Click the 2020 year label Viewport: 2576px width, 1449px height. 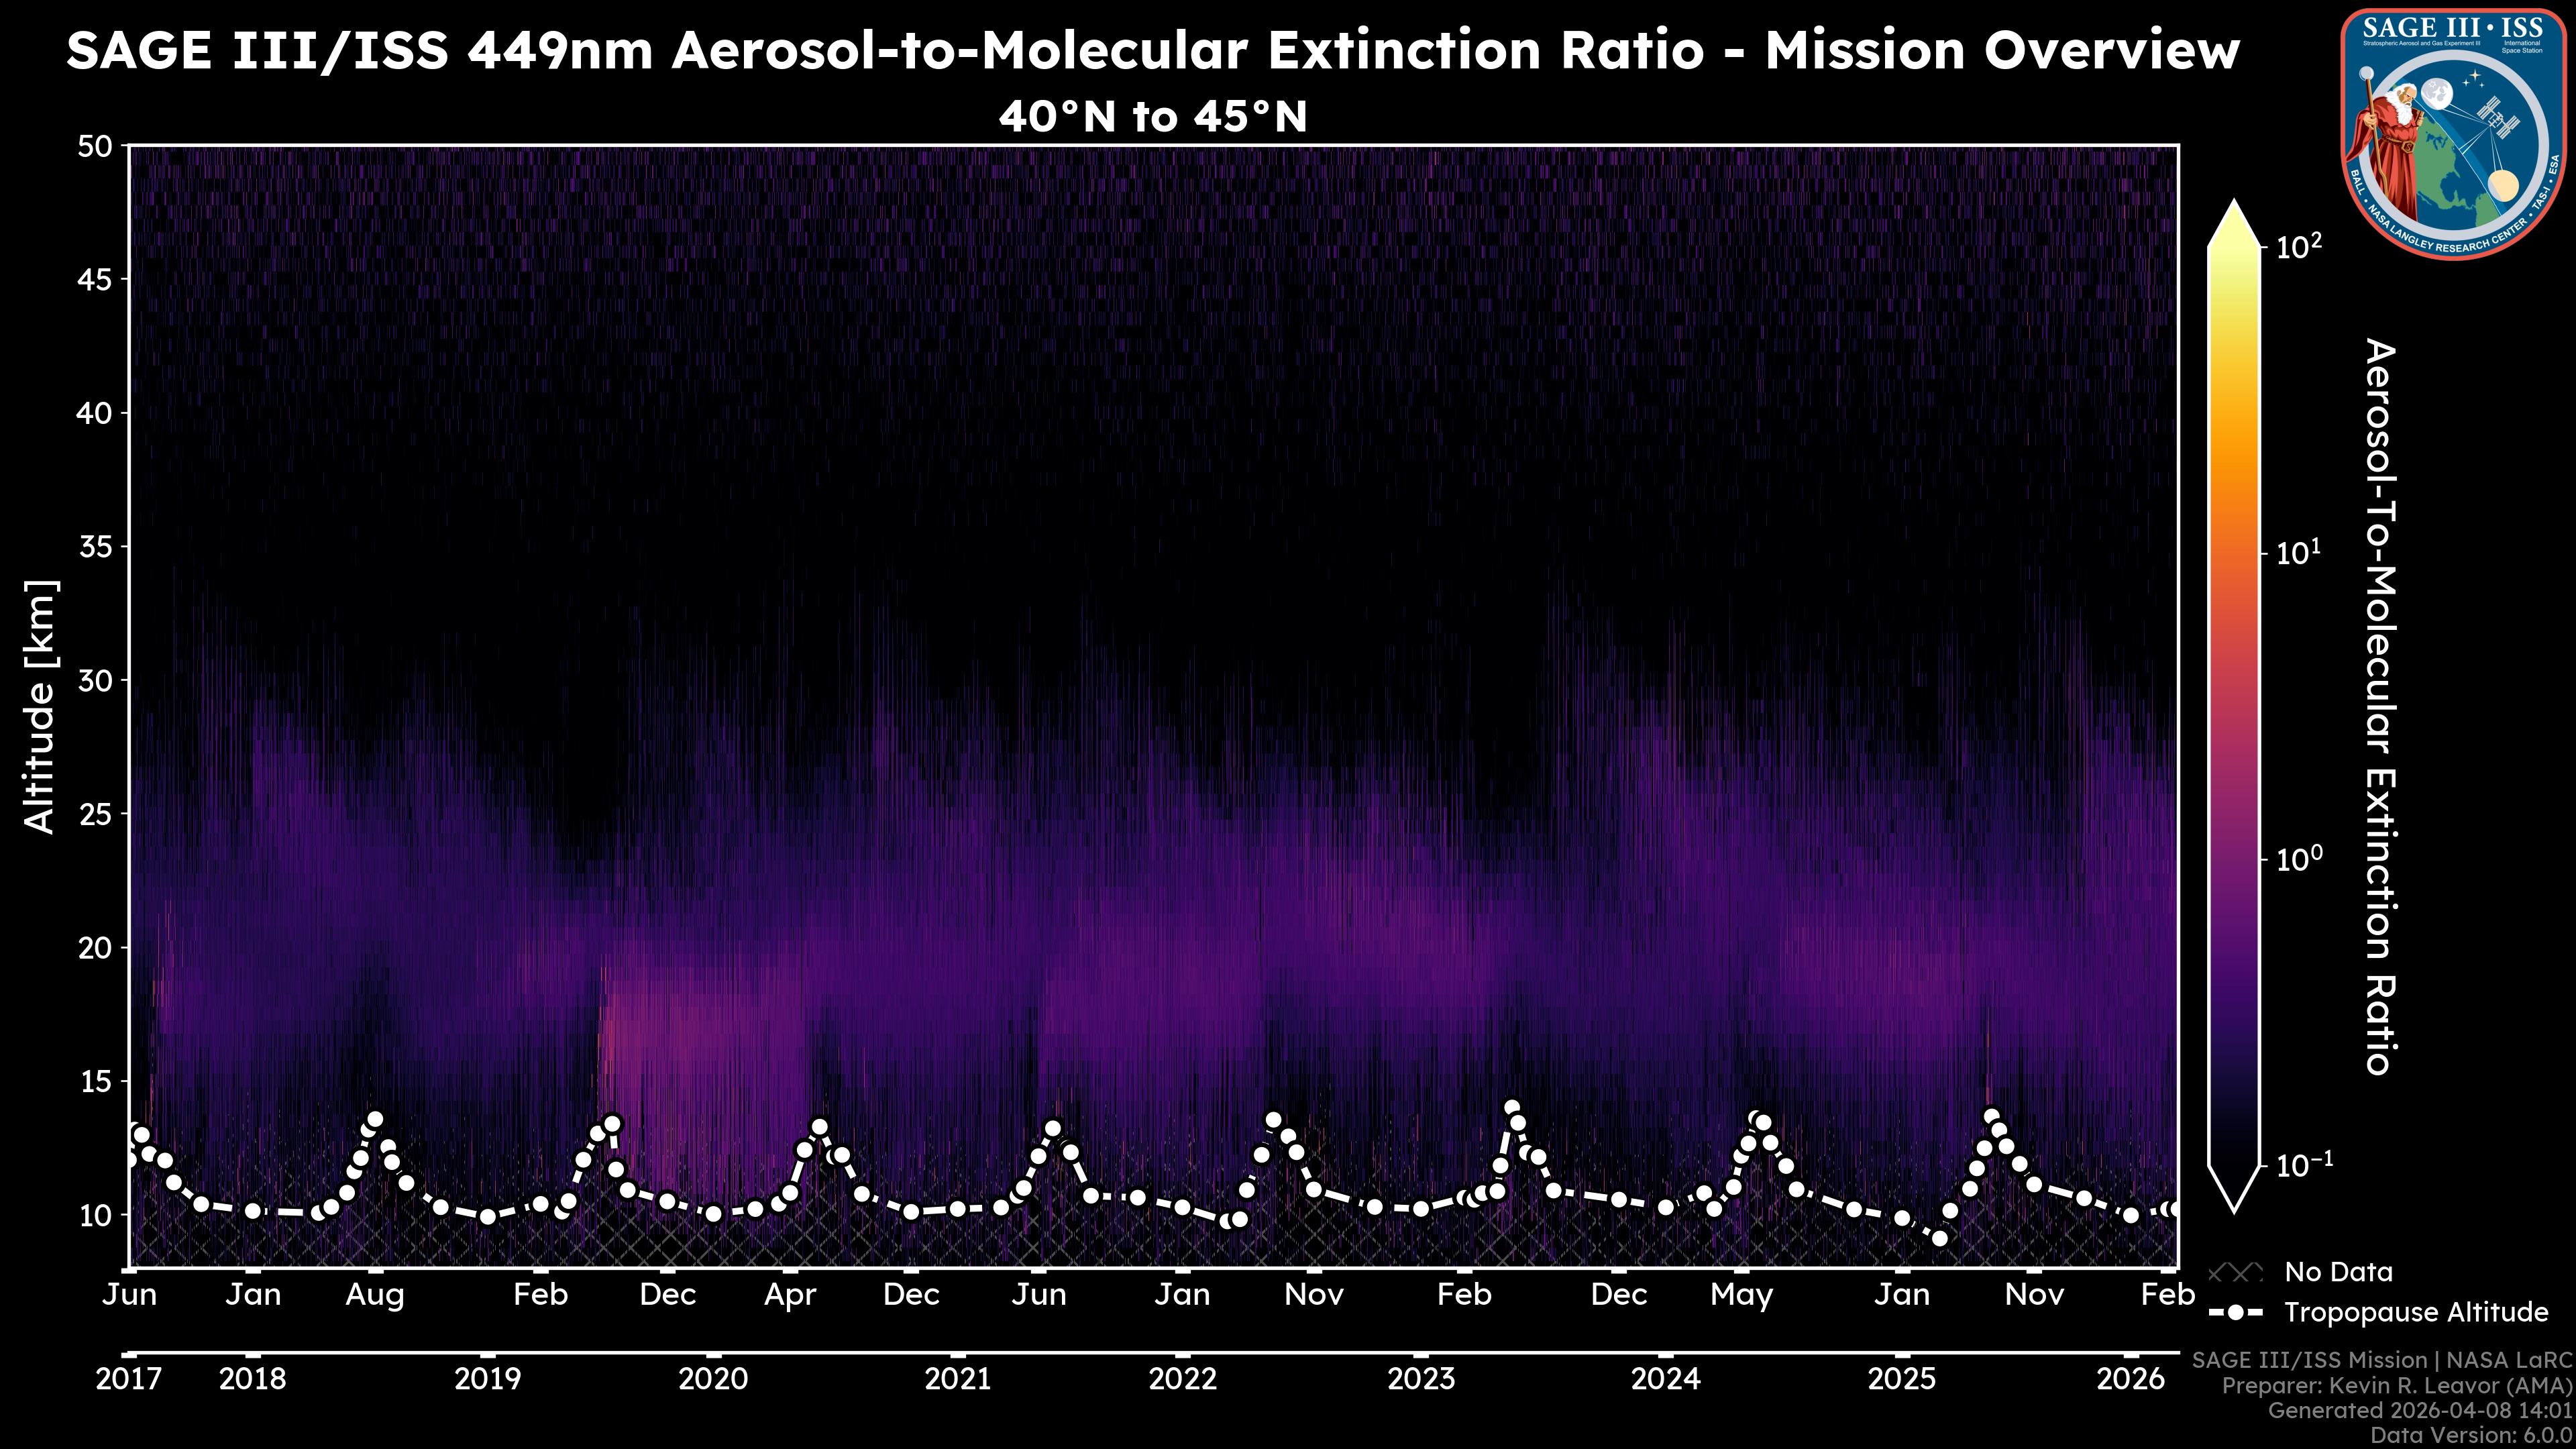click(712, 1379)
